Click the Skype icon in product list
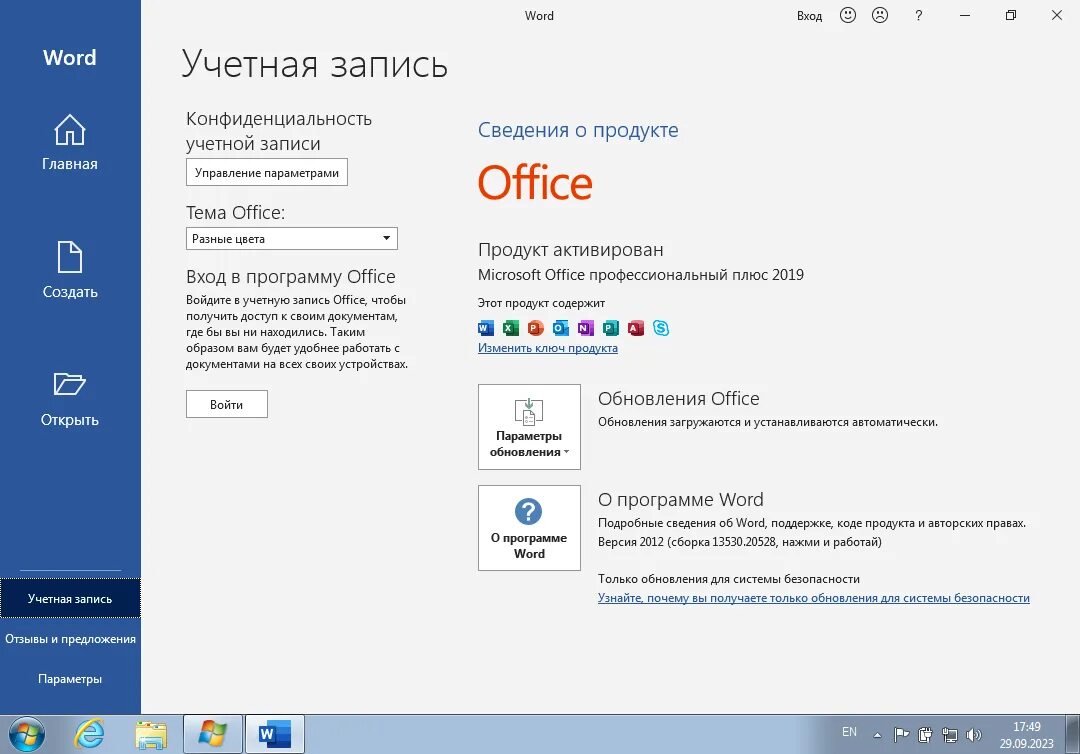This screenshot has width=1080, height=754. point(661,328)
